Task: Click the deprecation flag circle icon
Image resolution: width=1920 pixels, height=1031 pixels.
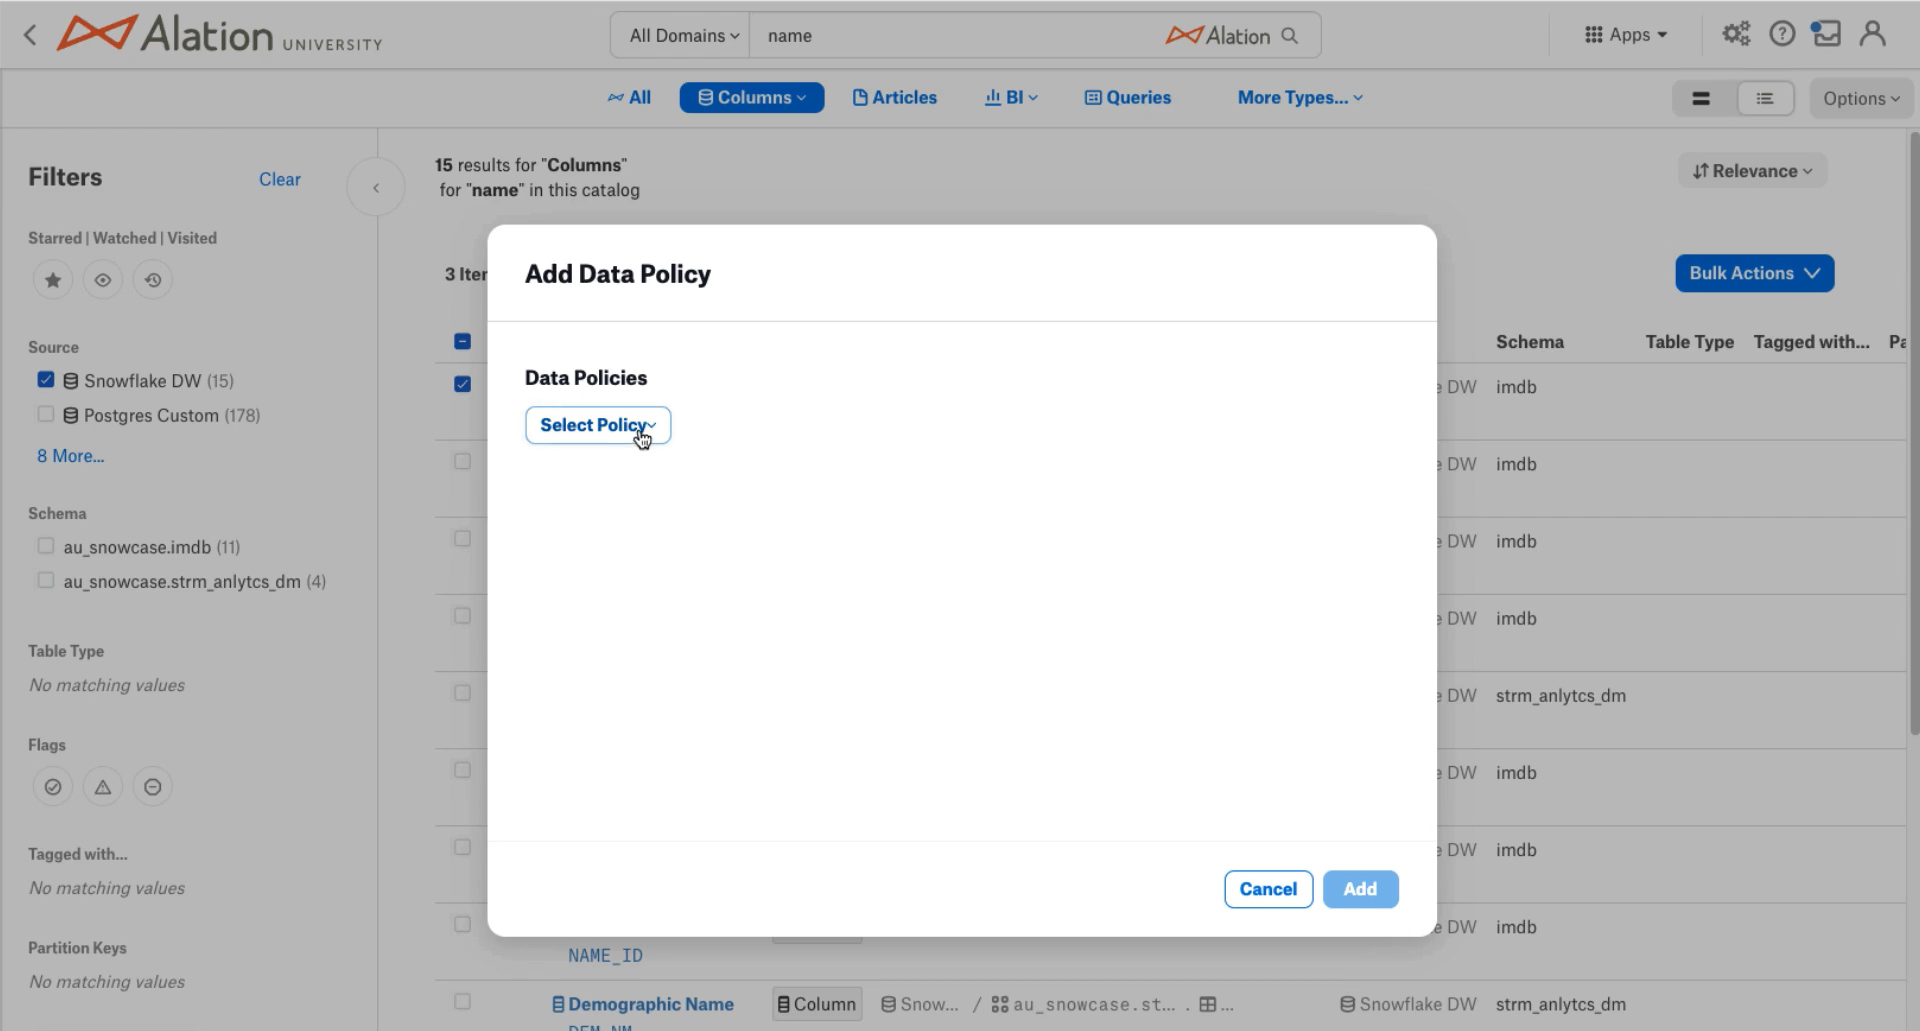Action: click(x=153, y=787)
